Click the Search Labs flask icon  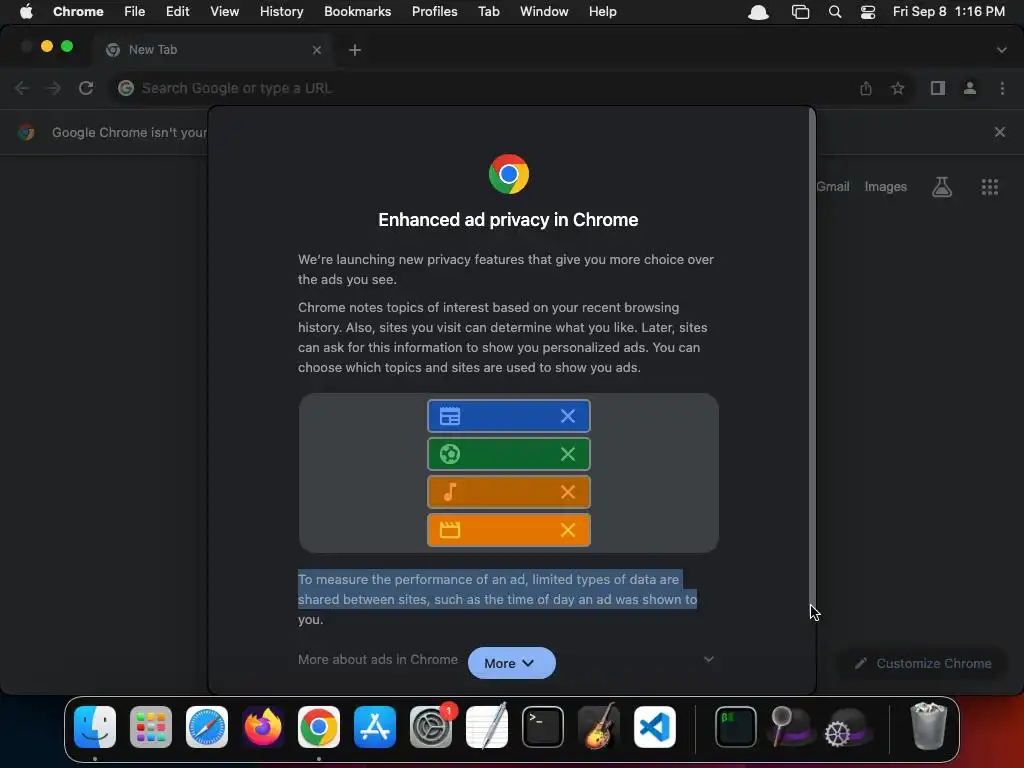click(x=942, y=187)
